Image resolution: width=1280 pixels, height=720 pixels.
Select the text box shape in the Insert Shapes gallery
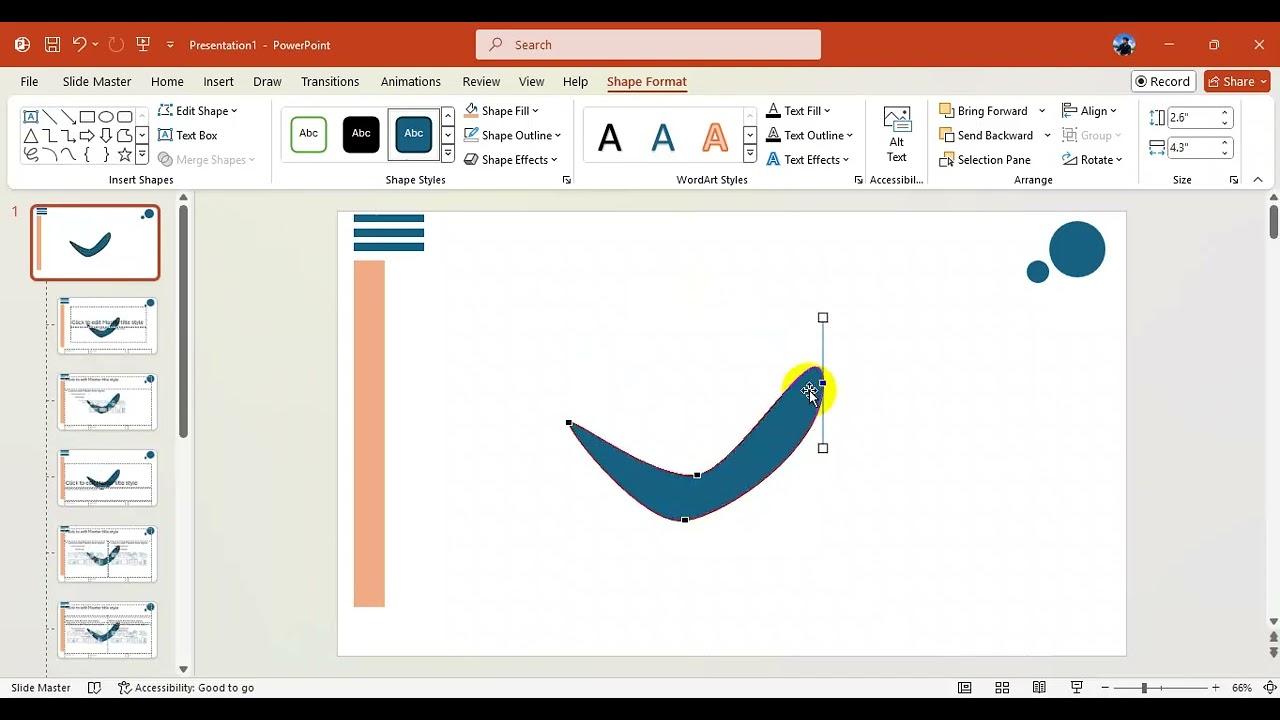[31, 117]
